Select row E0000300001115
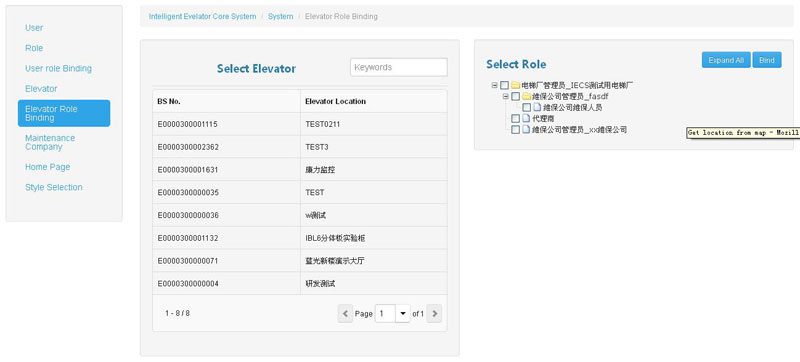 pyautogui.click(x=300, y=124)
